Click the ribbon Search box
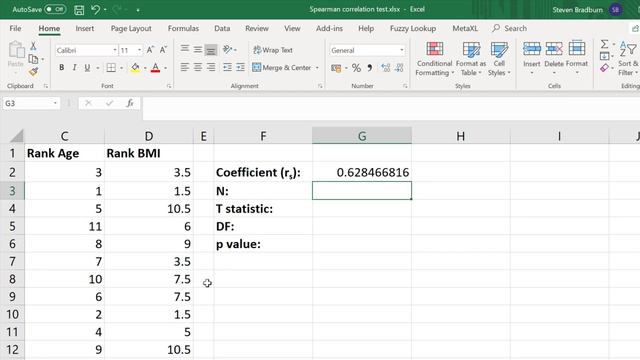Viewport: 640px width, 360px height. click(510, 28)
